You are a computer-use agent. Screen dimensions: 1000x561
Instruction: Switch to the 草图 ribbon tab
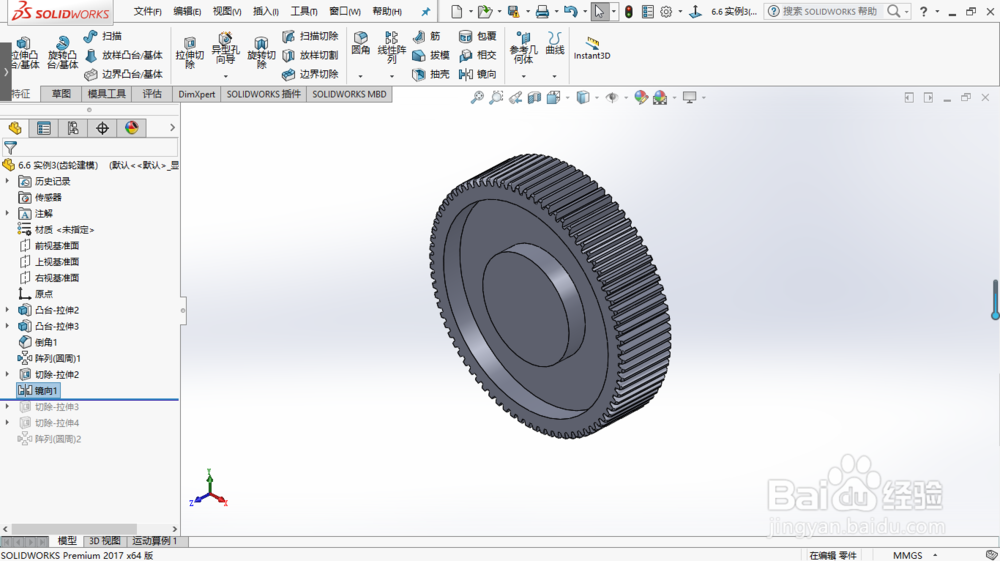pyautogui.click(x=61, y=94)
